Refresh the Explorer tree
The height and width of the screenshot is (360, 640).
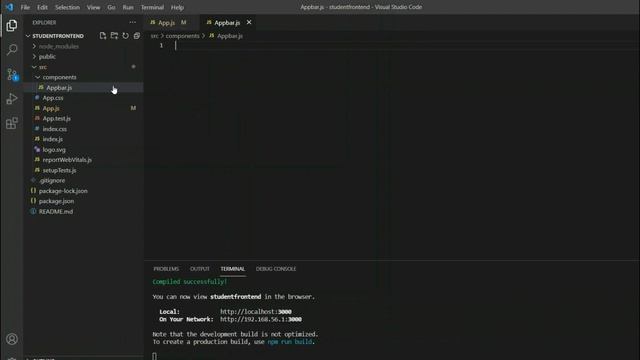126,36
